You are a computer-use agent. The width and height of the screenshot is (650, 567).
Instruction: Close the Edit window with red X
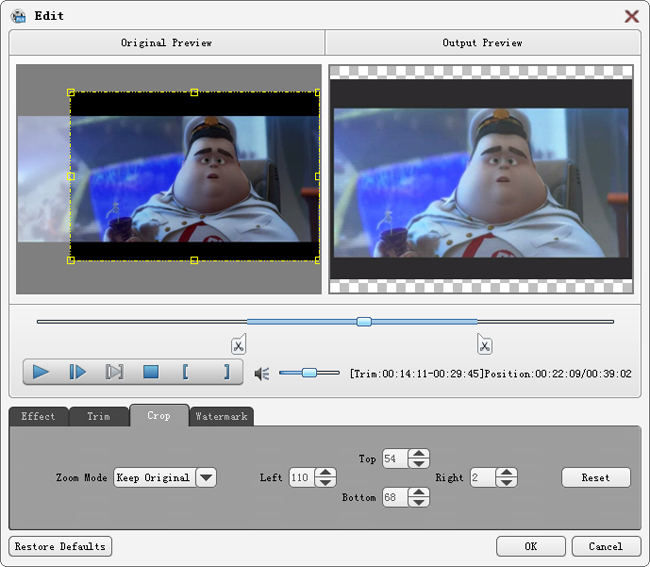pos(631,16)
